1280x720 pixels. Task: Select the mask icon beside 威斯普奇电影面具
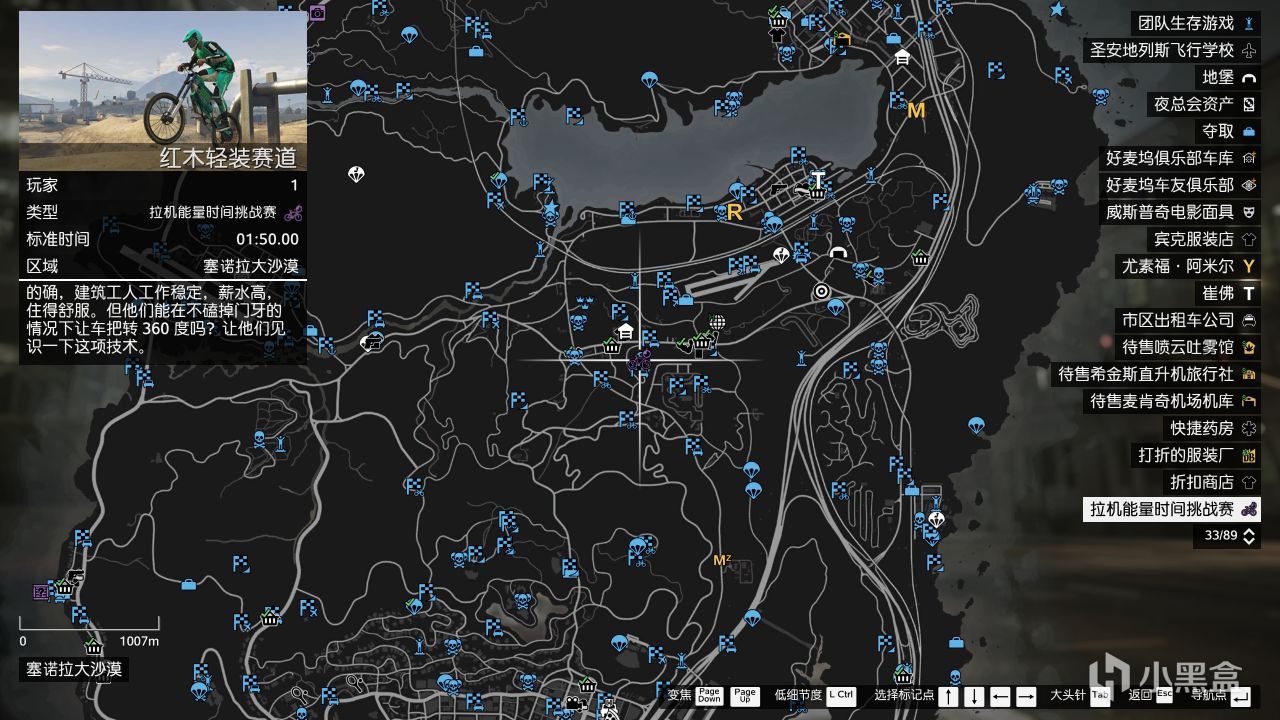[x=1248, y=212]
